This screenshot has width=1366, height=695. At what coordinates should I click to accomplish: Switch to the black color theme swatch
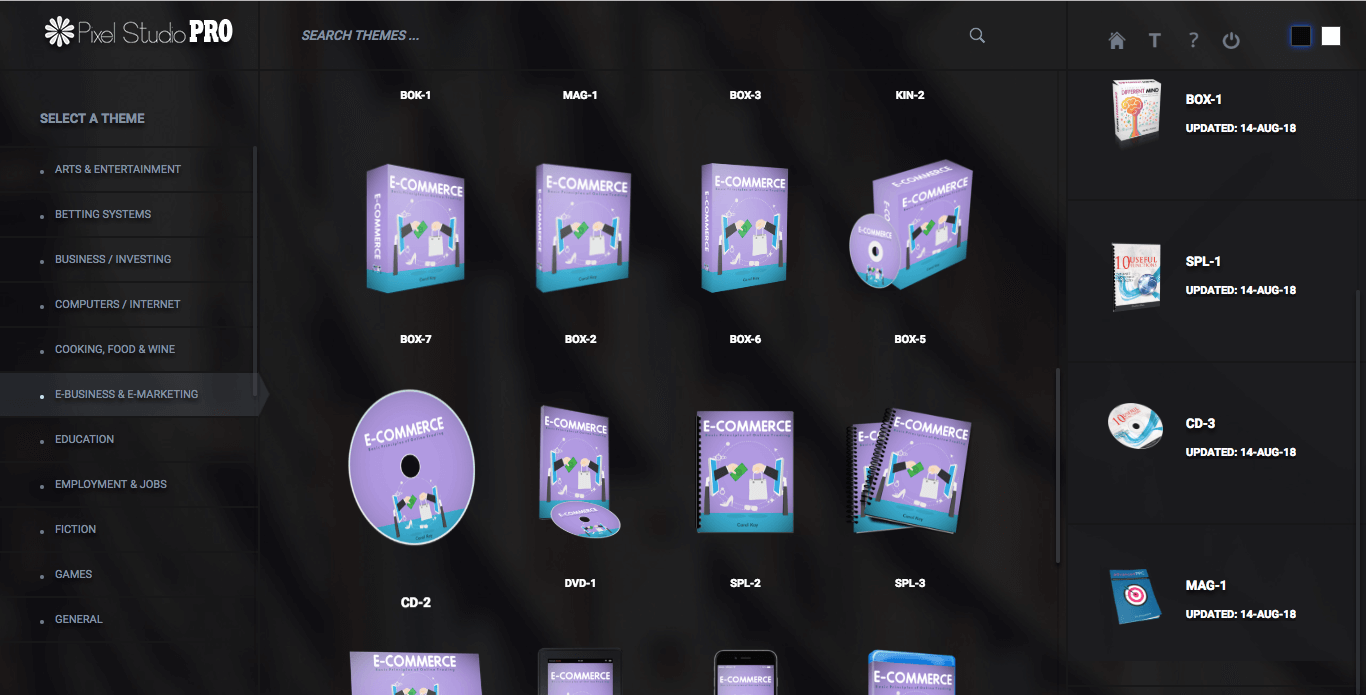pos(1300,36)
